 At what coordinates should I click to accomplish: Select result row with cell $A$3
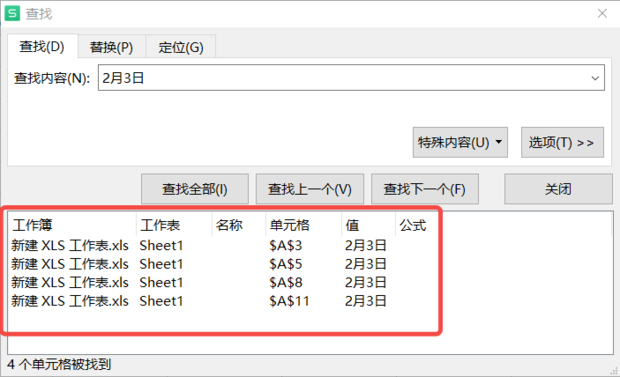(x=310, y=246)
